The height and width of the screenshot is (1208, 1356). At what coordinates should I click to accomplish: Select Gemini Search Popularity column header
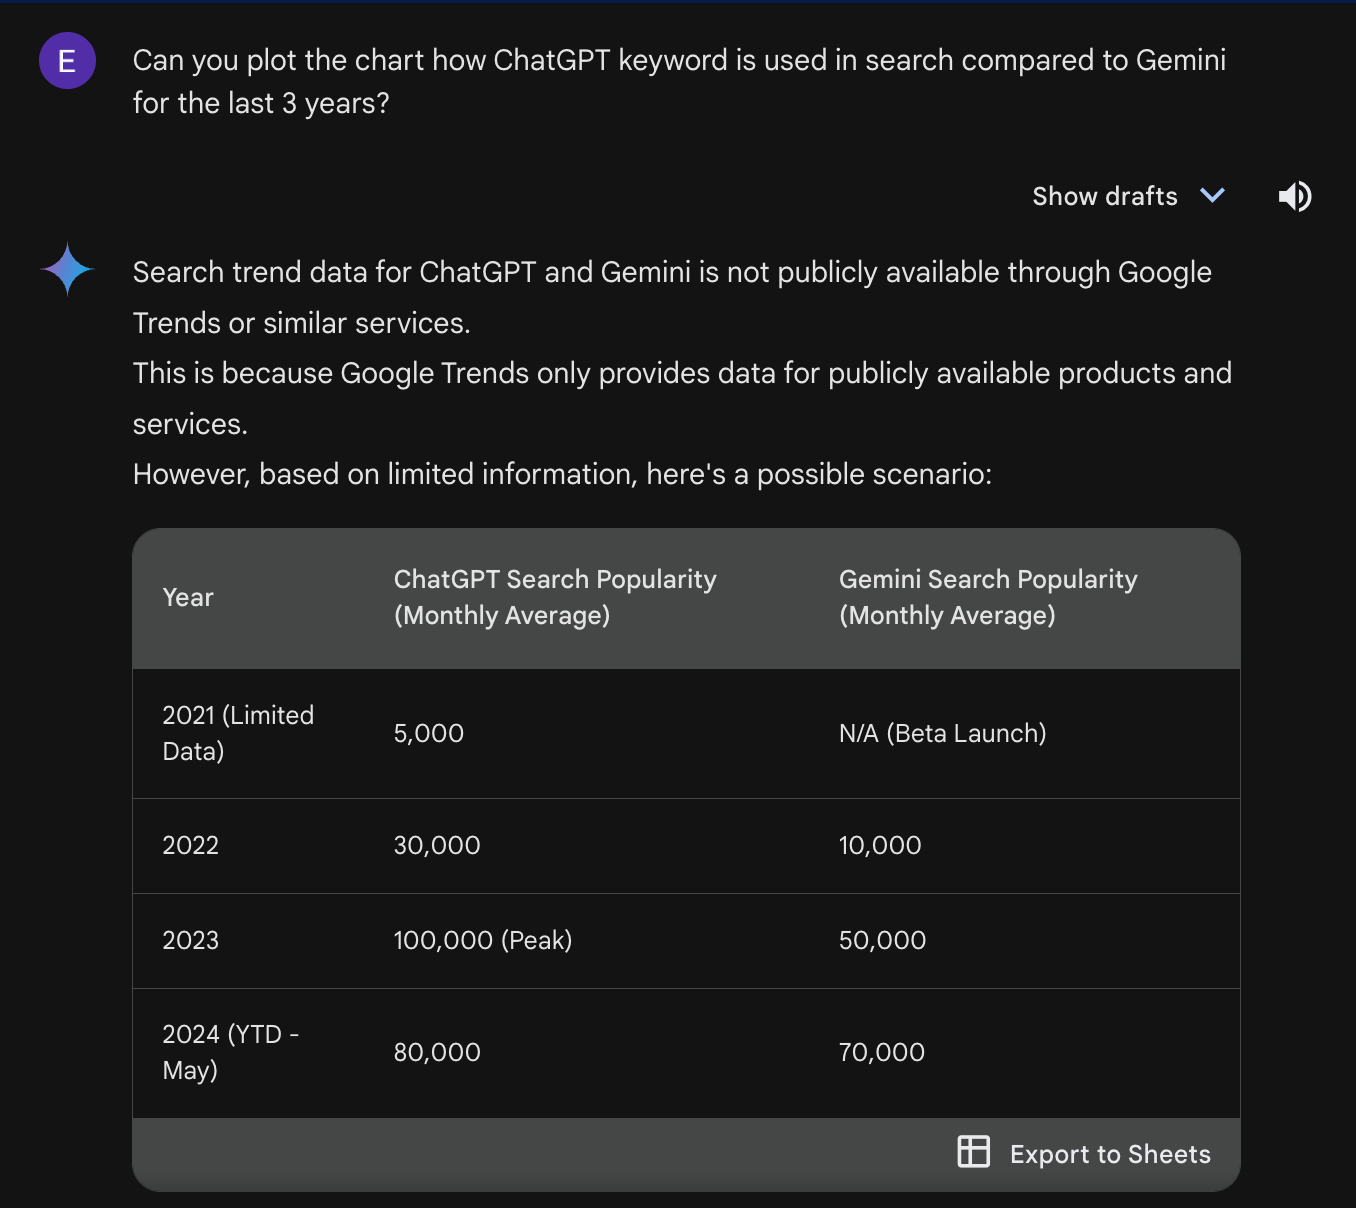pos(988,598)
